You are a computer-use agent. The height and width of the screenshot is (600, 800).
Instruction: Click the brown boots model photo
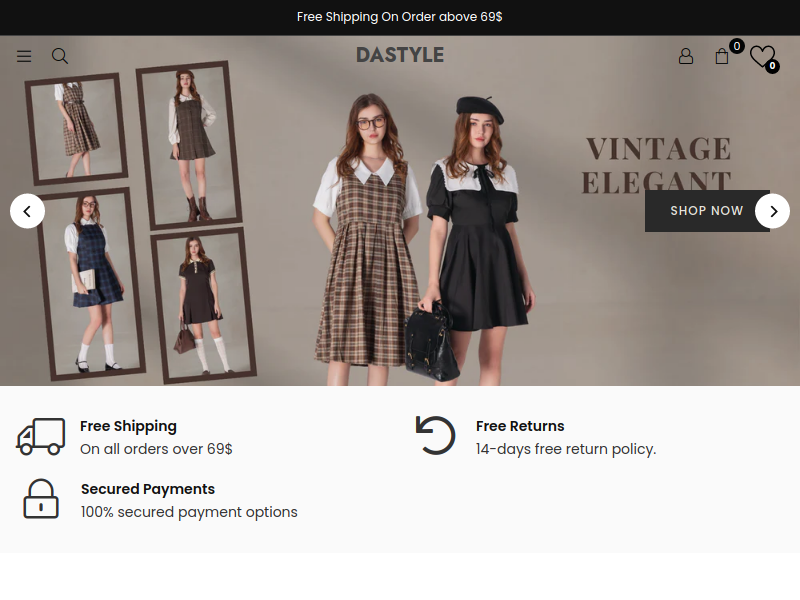[189, 145]
